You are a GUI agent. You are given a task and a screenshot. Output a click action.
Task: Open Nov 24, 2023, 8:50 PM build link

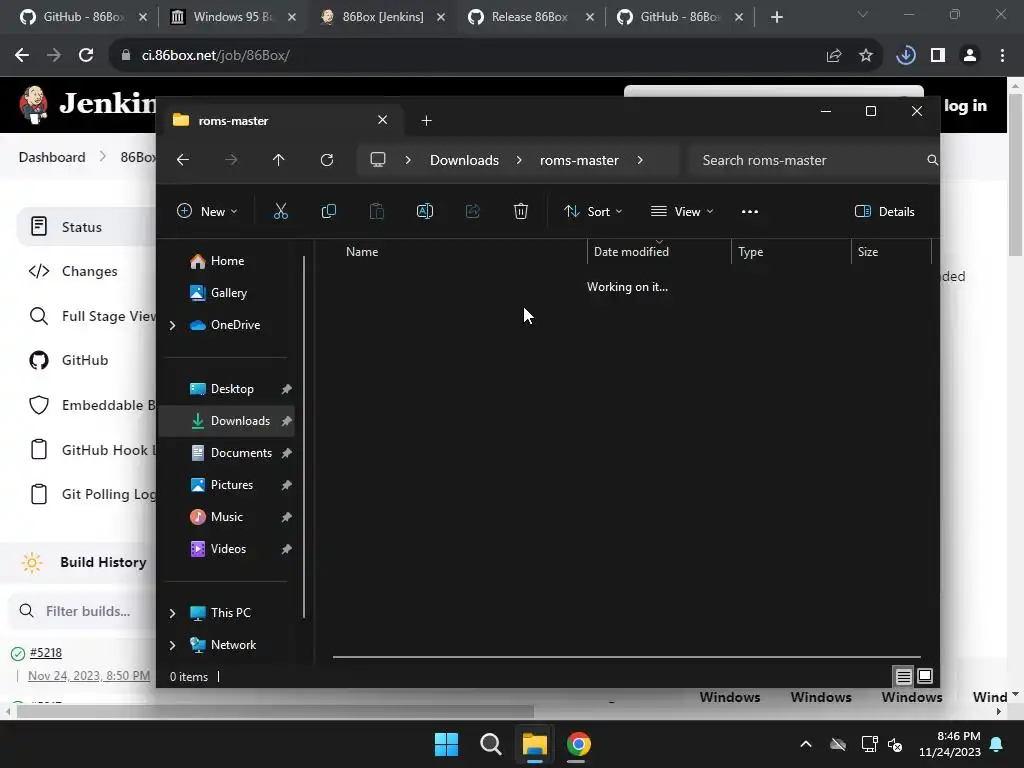tap(89, 675)
